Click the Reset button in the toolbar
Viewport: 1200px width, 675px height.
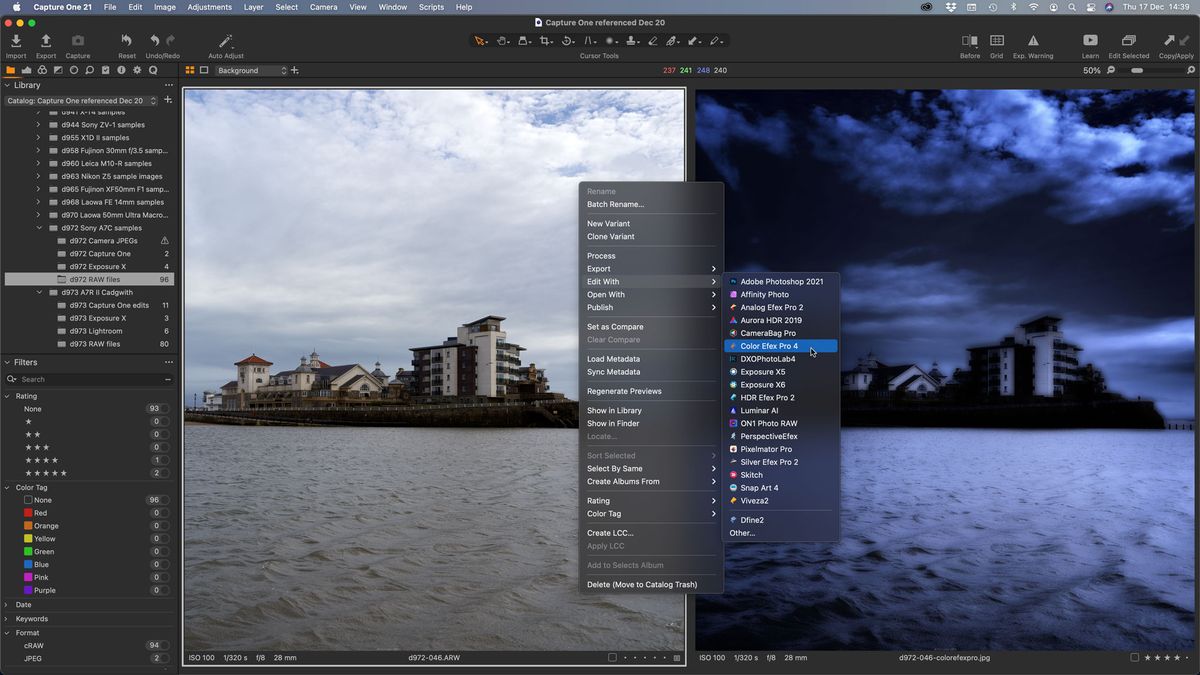(124, 40)
